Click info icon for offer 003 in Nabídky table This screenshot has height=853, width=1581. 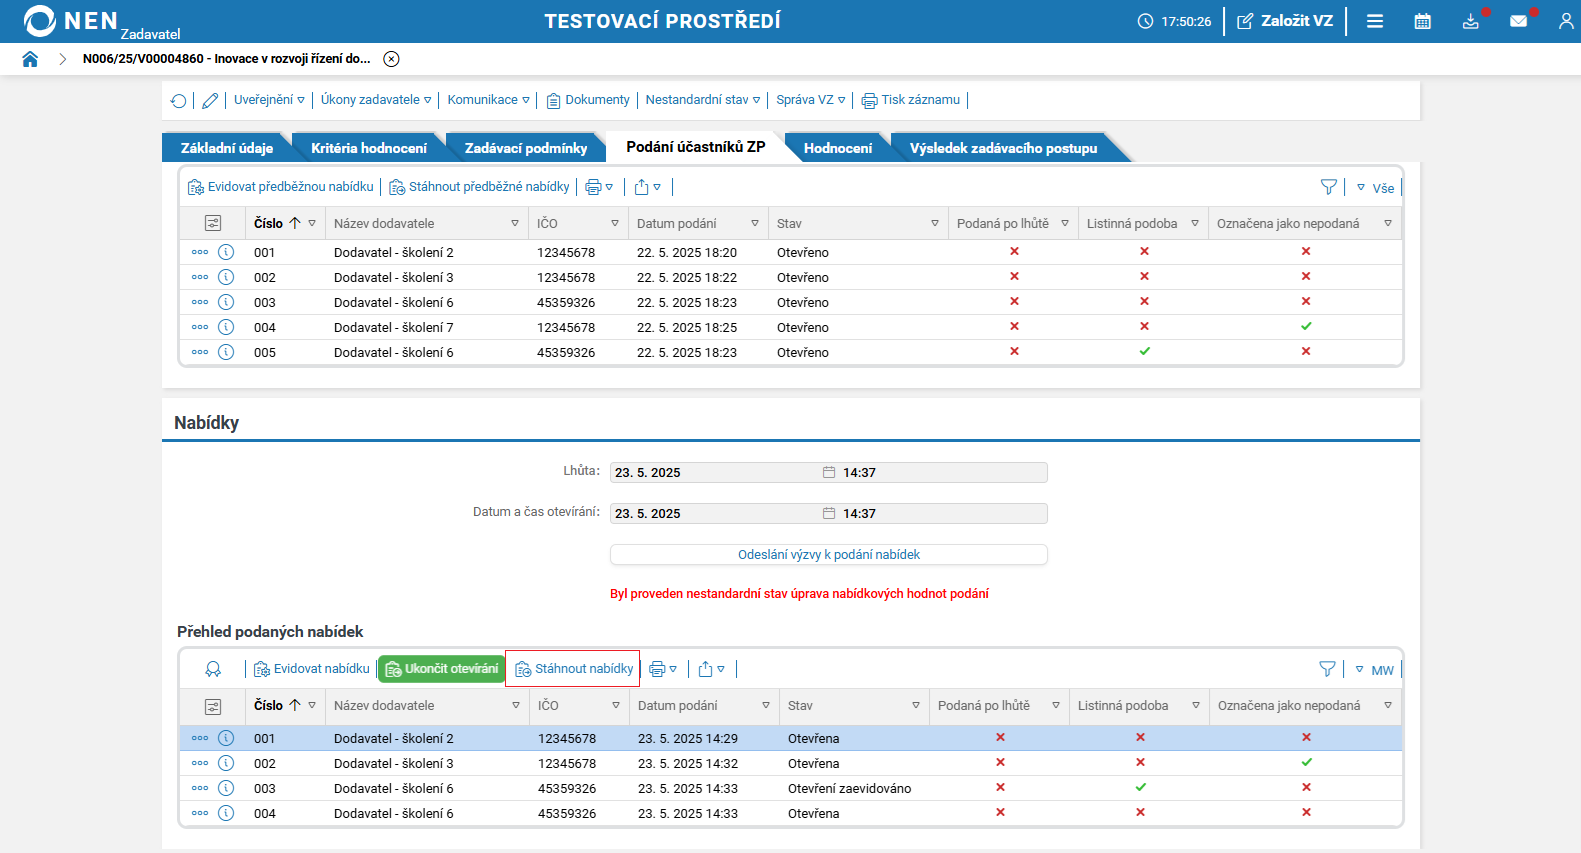(x=226, y=788)
